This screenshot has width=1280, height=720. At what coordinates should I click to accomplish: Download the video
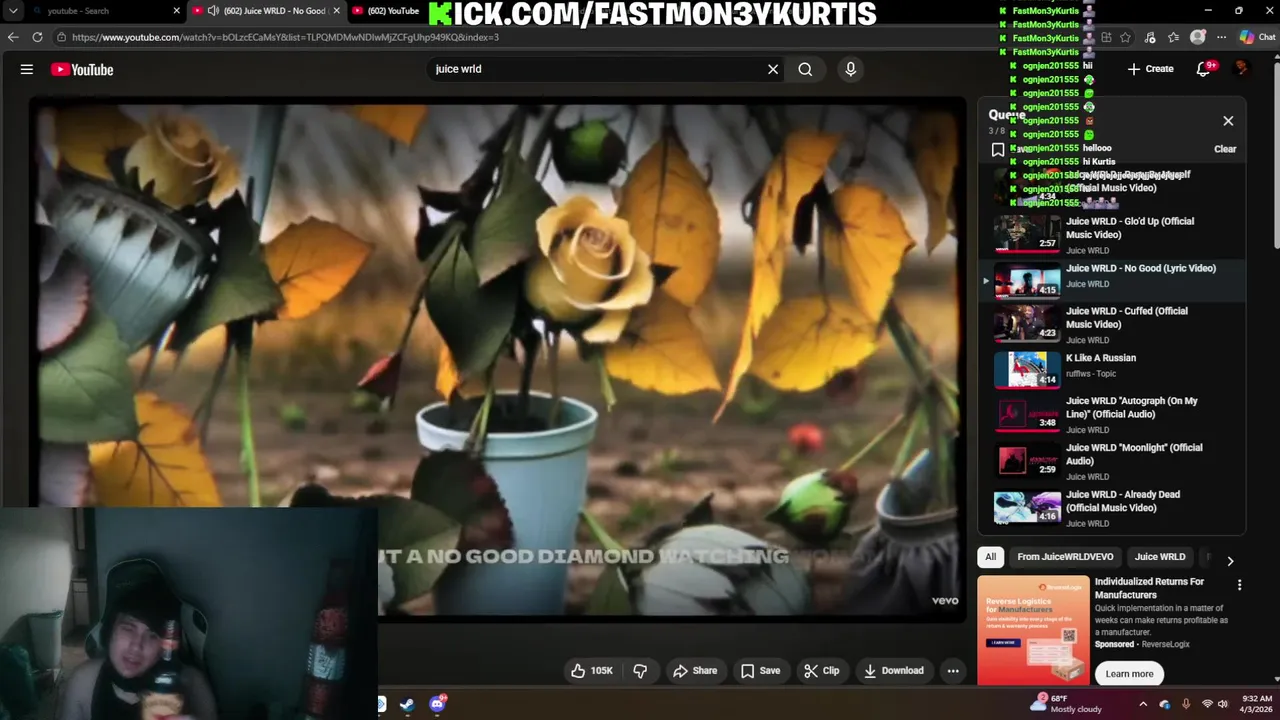[x=894, y=671]
